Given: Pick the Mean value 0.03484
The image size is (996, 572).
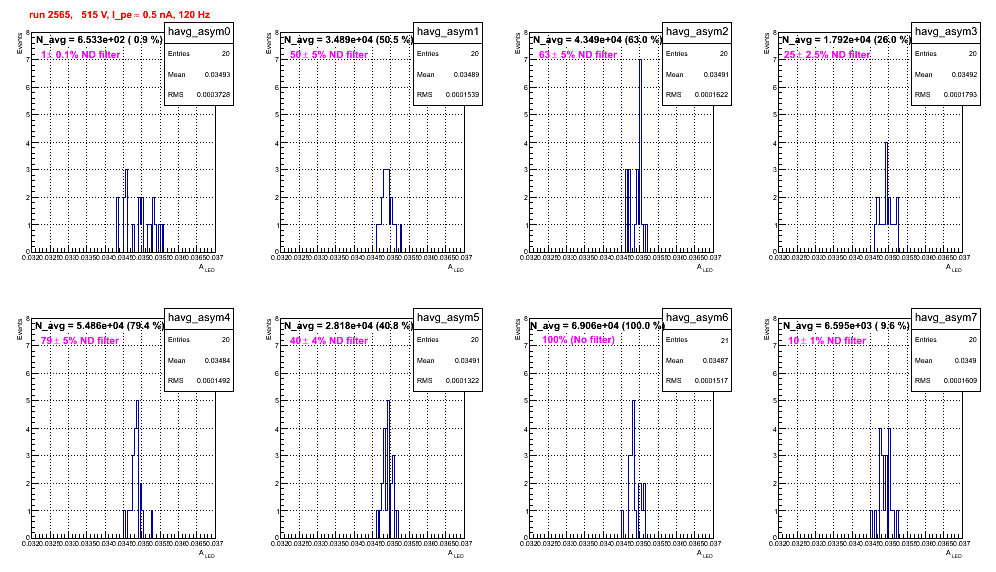Looking at the screenshot, I should [x=217, y=360].
